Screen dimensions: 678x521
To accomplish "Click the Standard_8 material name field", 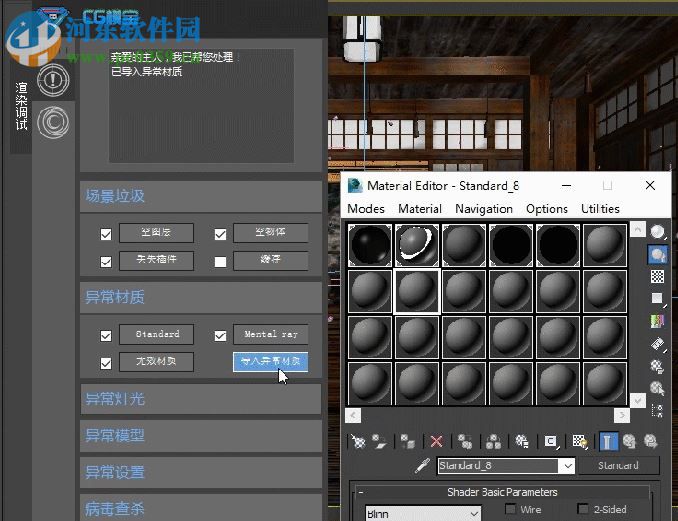I will tap(498, 466).
